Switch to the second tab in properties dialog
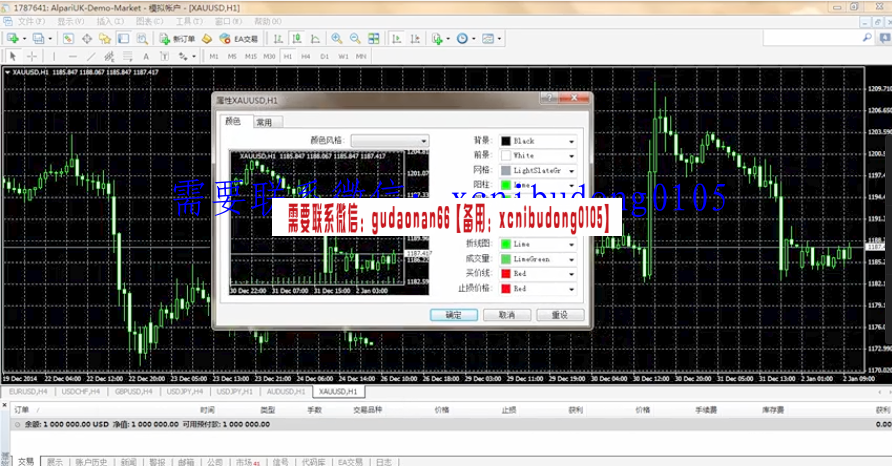The width and height of the screenshot is (892, 466). point(264,122)
